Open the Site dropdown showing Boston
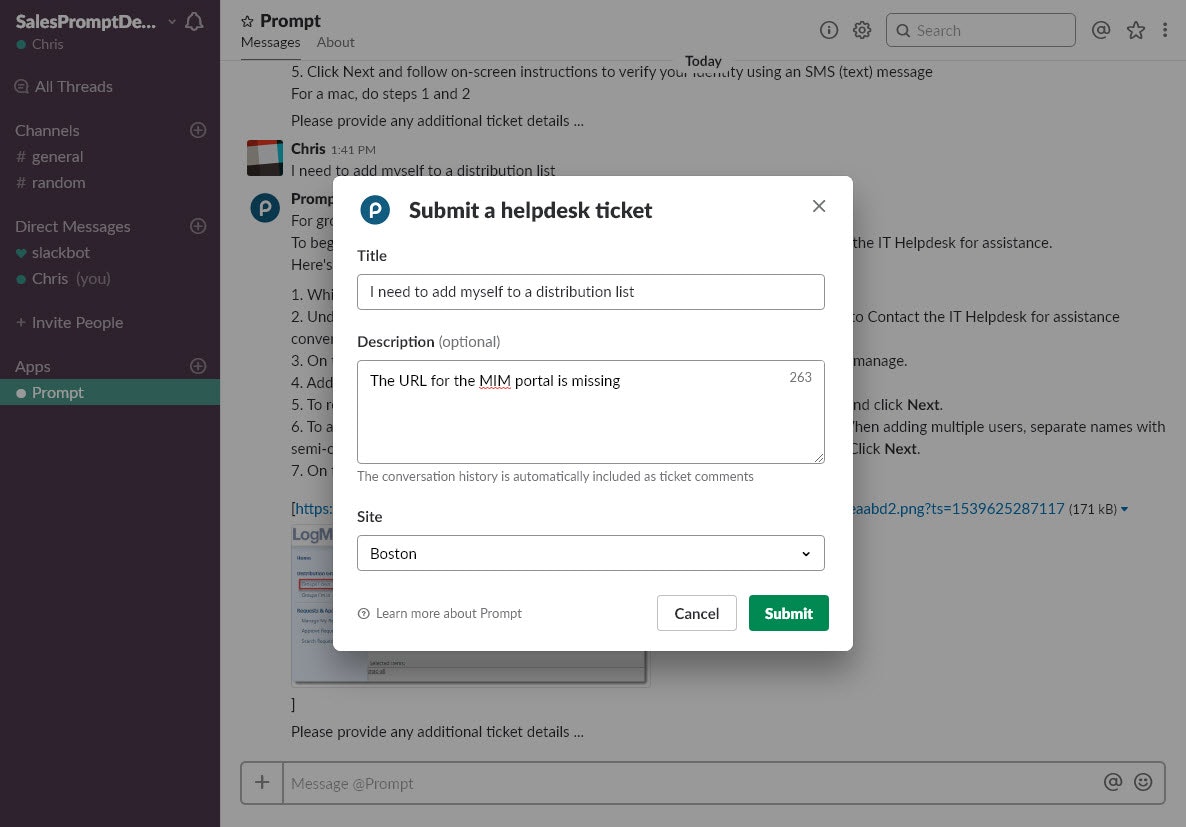 pyautogui.click(x=590, y=553)
